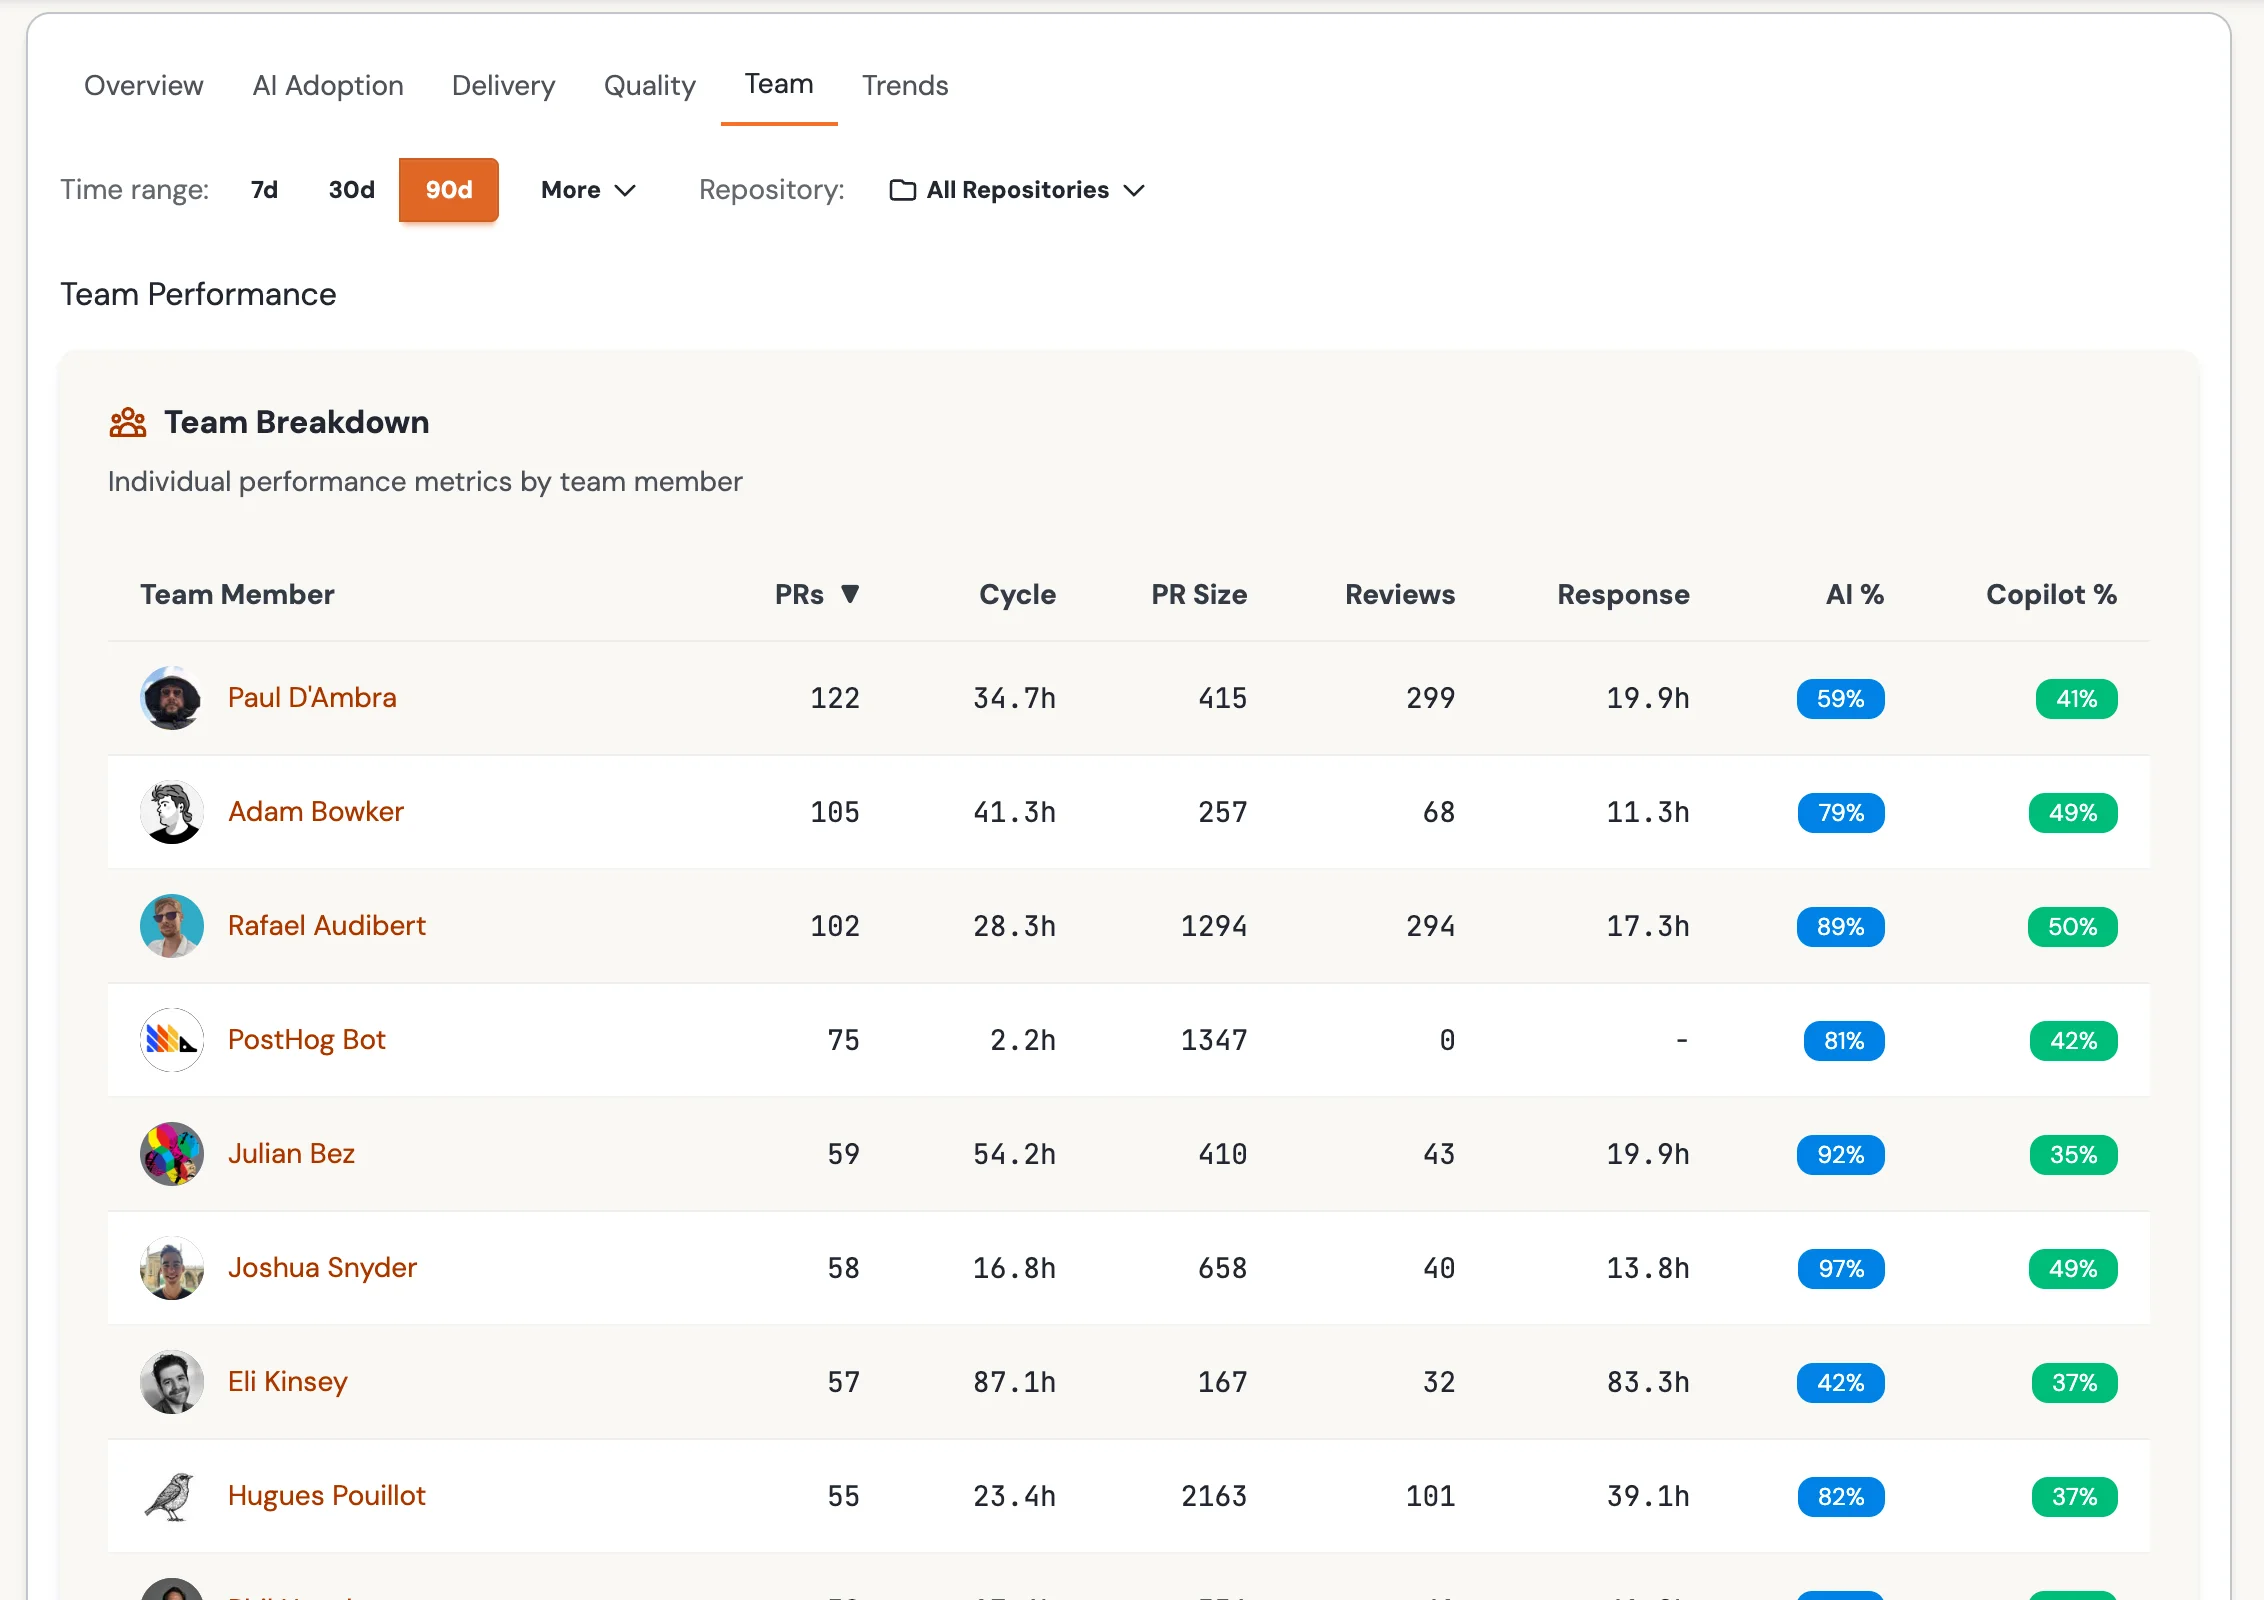Click PostHog Bot's 81% AI badge
Image resolution: width=2264 pixels, height=1600 pixels.
[x=1844, y=1041]
